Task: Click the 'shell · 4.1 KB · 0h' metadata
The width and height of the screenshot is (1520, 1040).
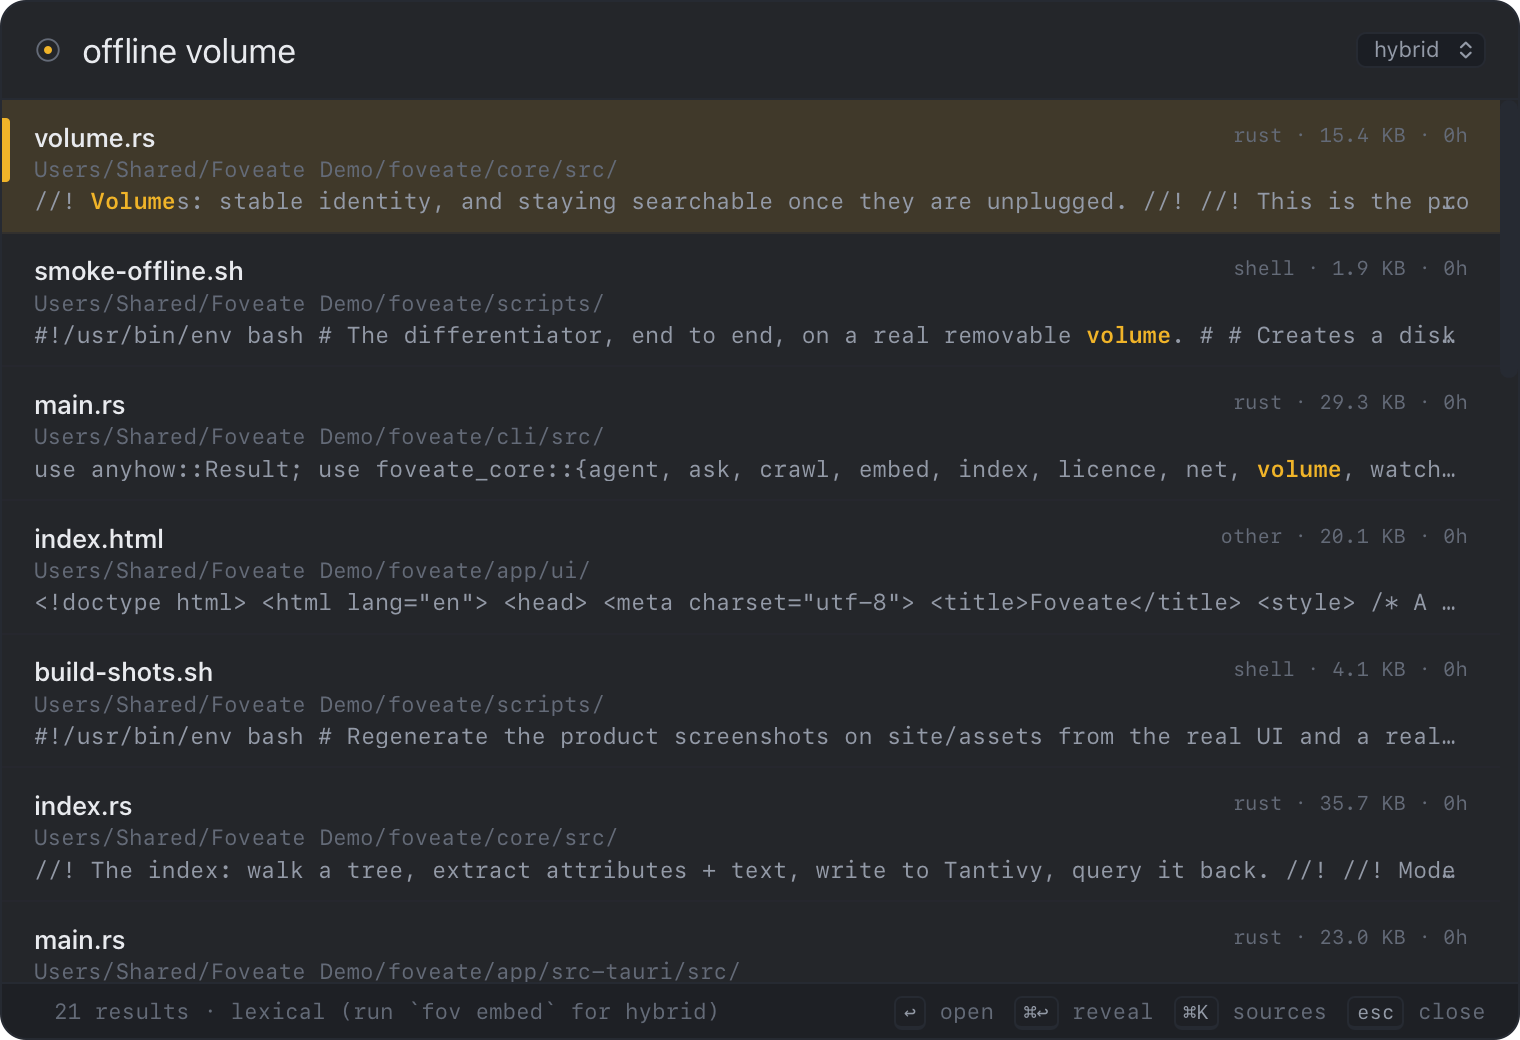Action: [1350, 669]
